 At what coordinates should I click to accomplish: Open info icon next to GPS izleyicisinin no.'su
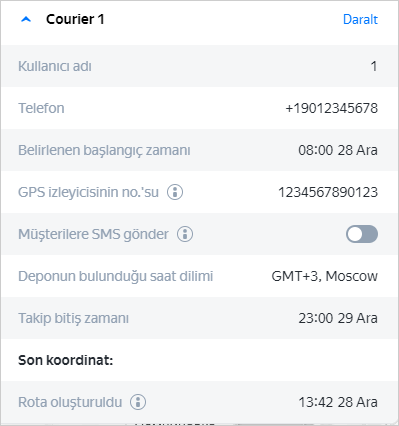point(175,192)
